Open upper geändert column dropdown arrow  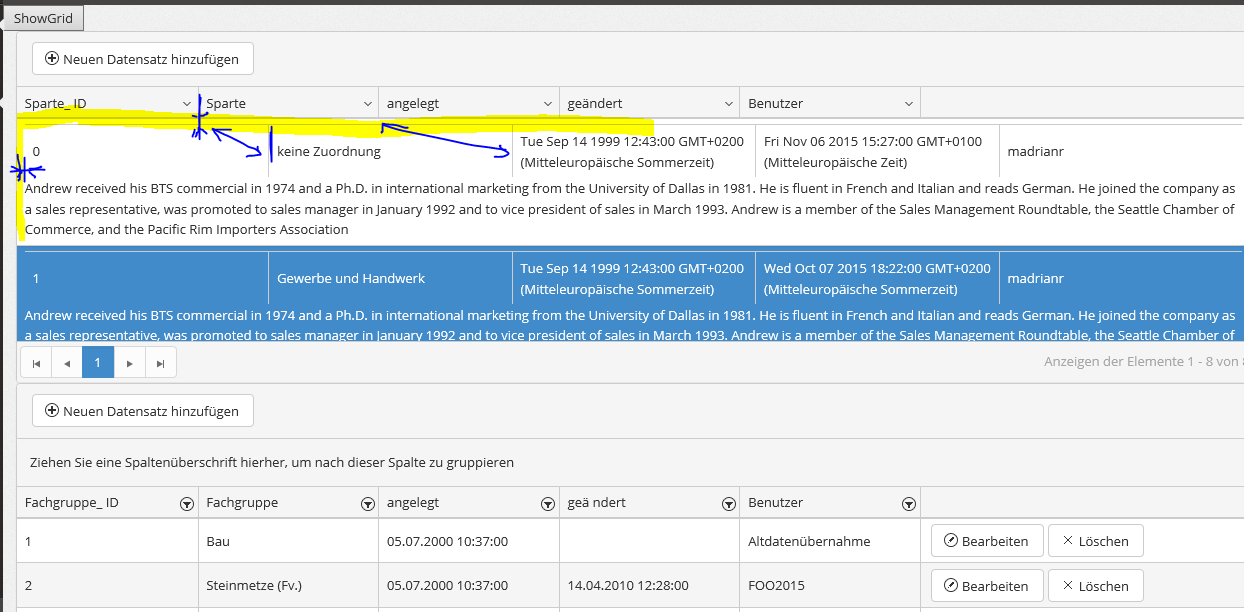pos(728,104)
